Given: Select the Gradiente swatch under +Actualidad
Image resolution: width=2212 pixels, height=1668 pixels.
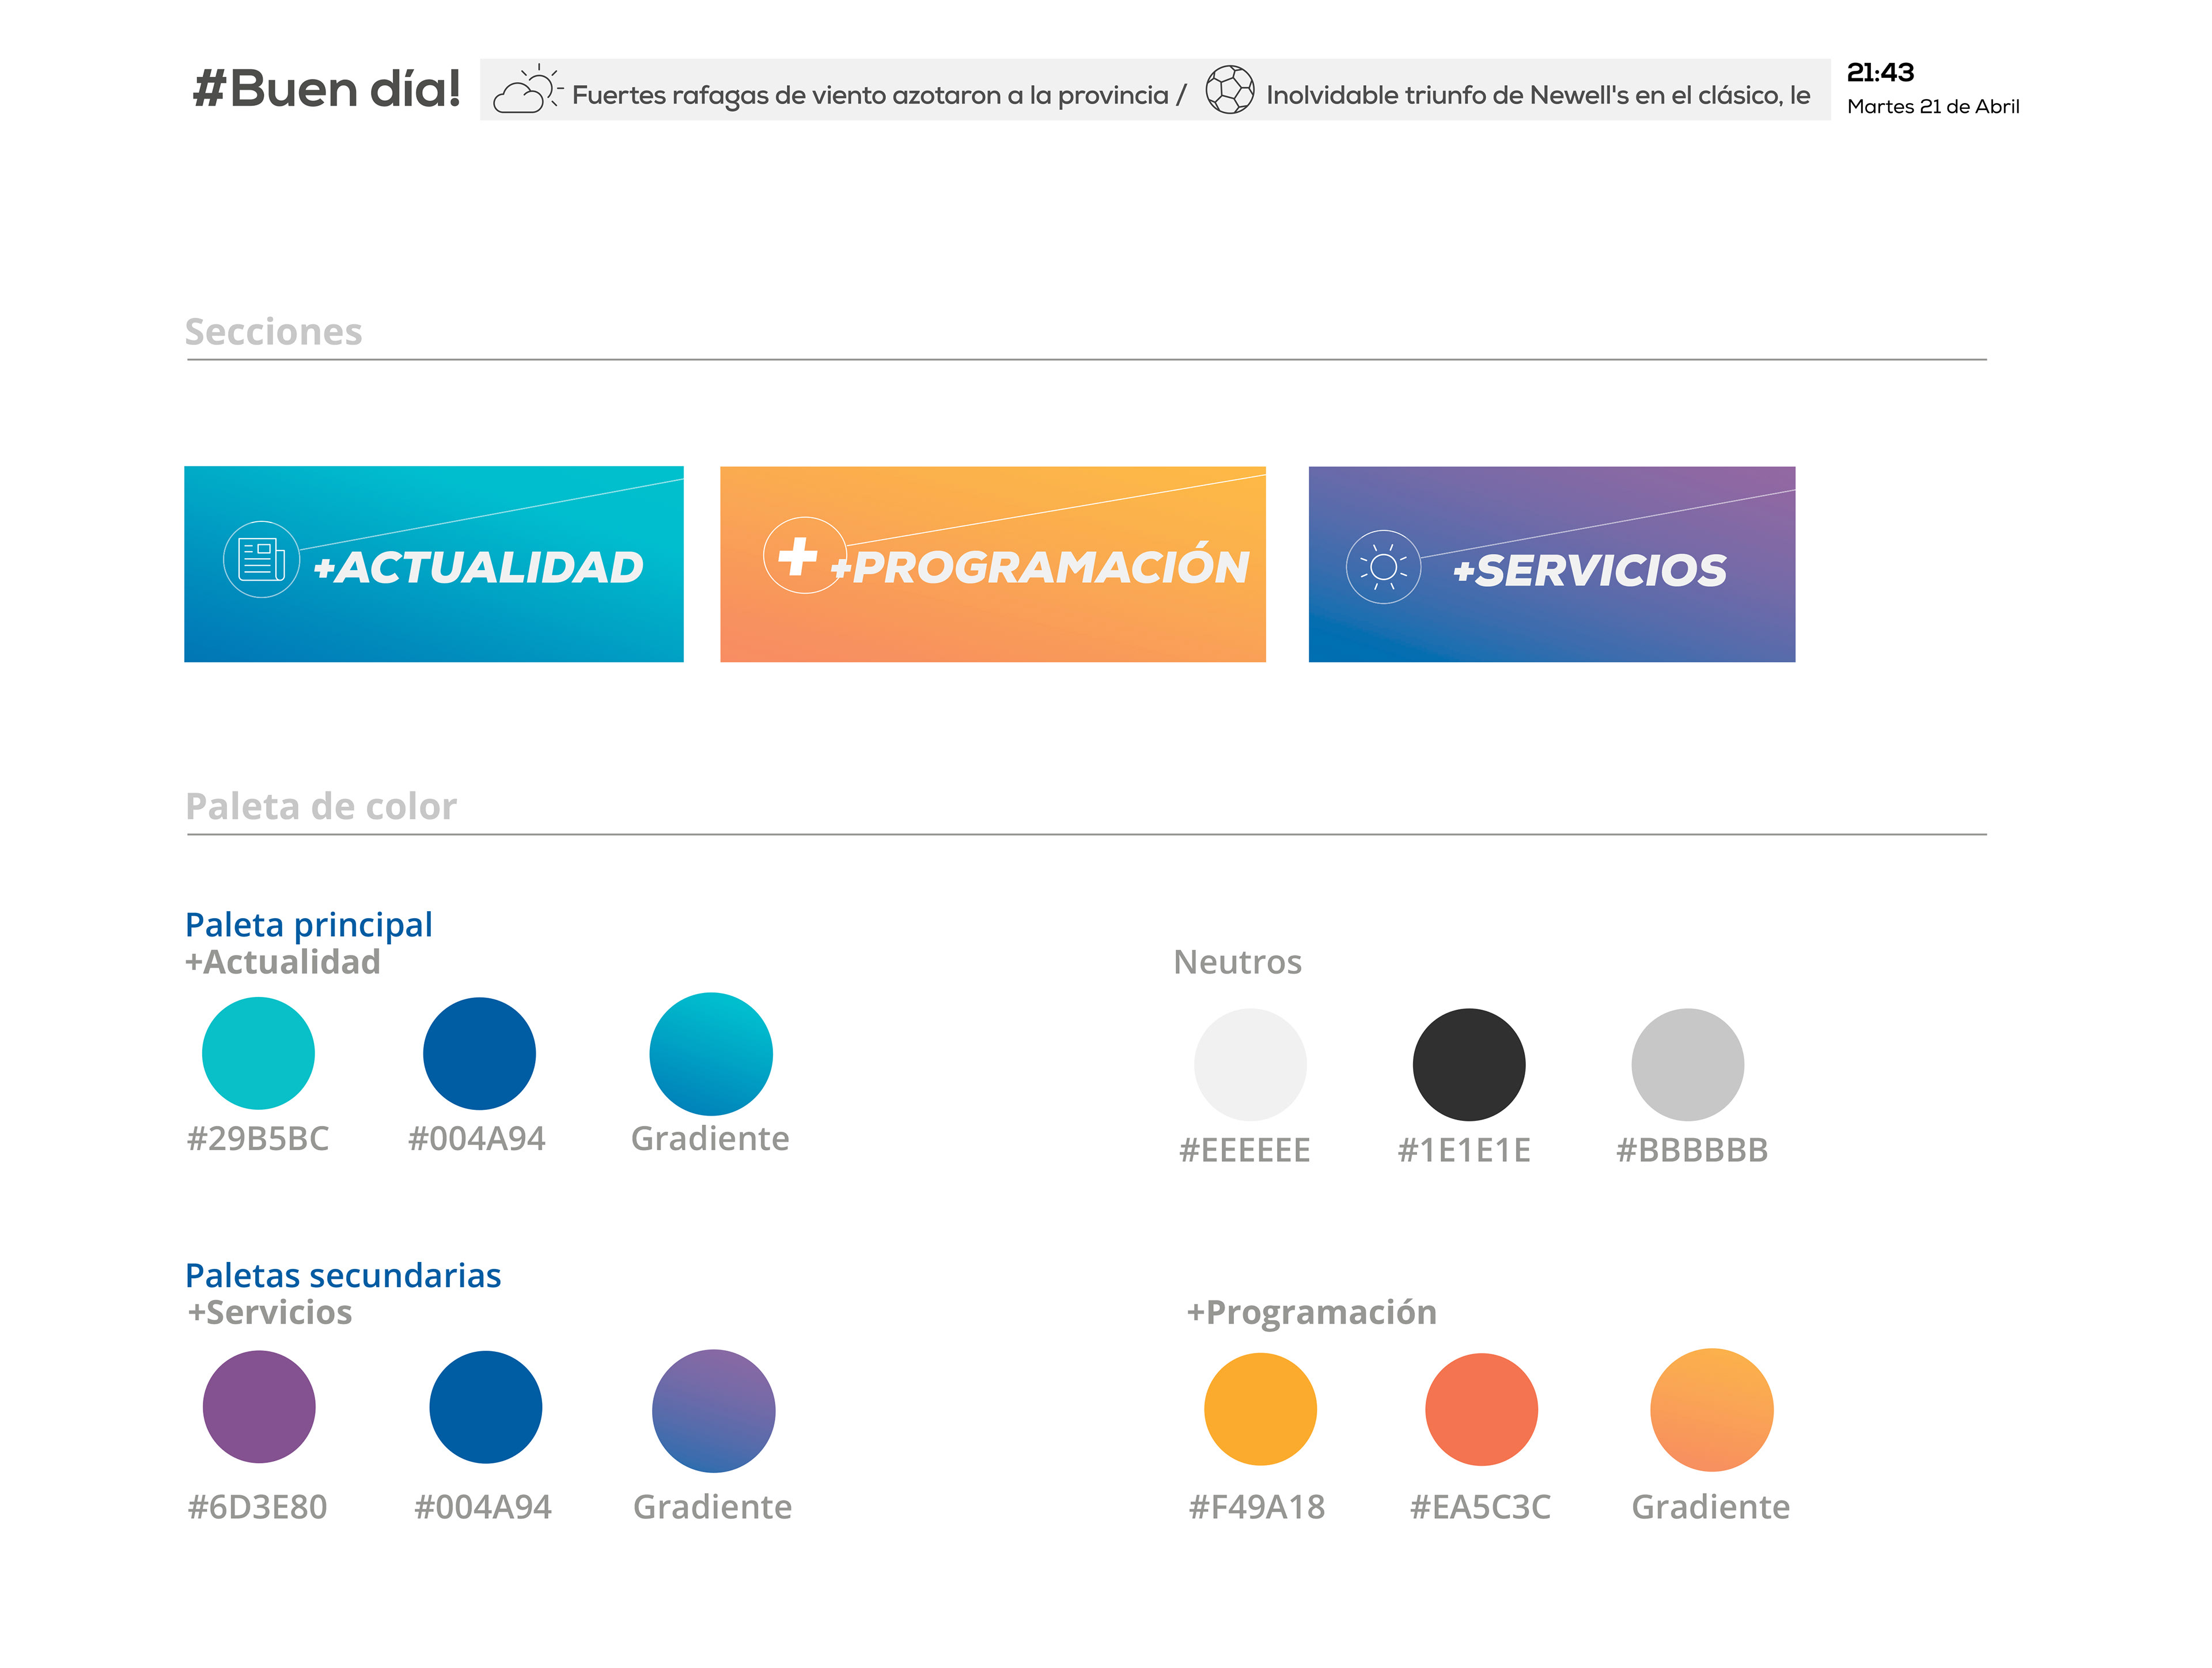Looking at the screenshot, I should click(711, 1054).
